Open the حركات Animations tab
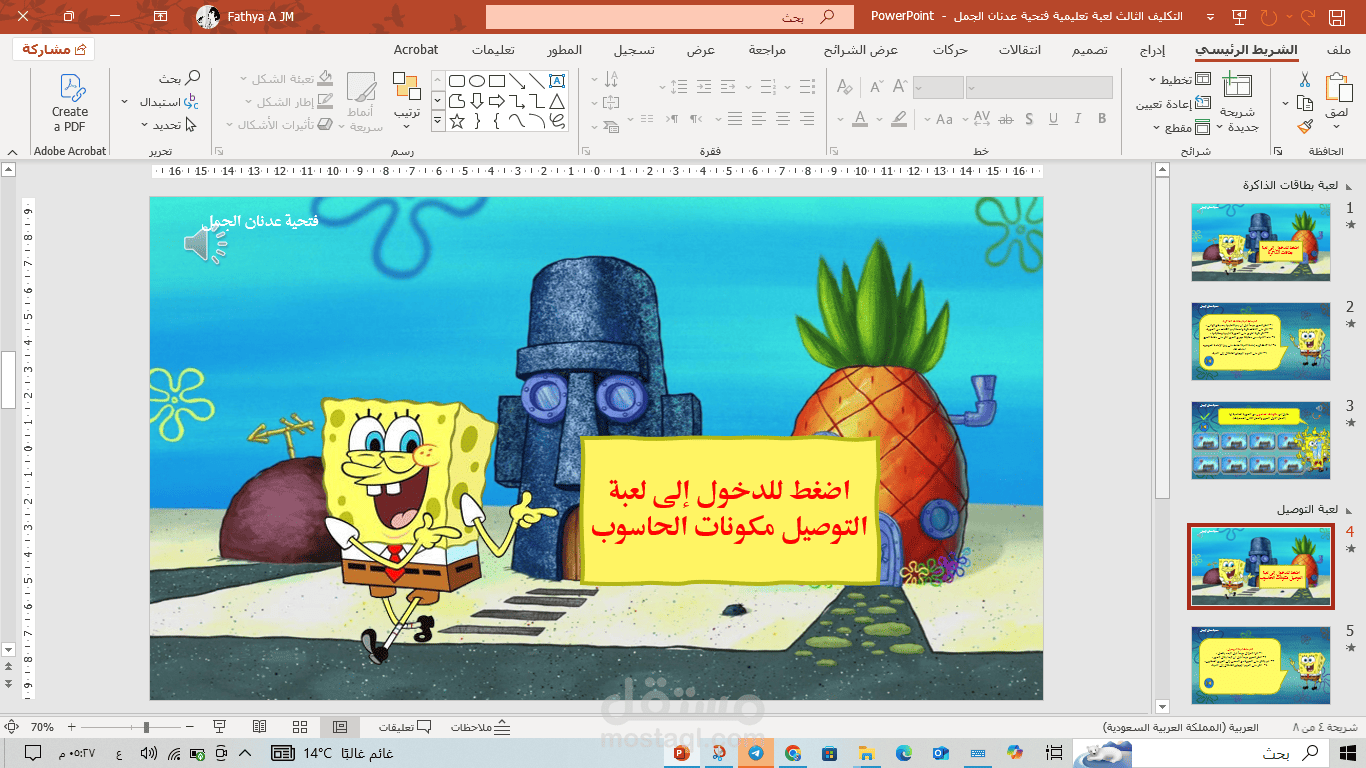Viewport: 1366px width, 768px height. click(x=949, y=50)
